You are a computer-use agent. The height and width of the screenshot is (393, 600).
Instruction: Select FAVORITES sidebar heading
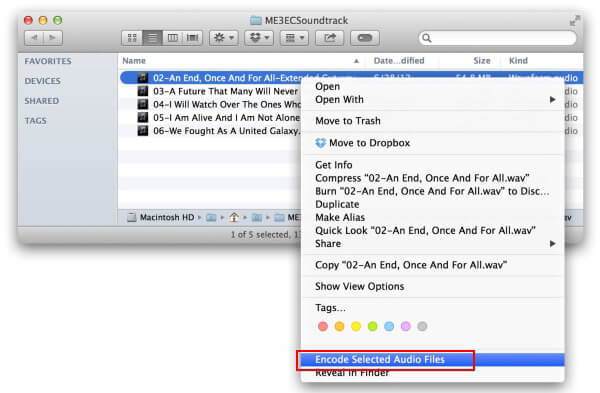tap(48, 61)
